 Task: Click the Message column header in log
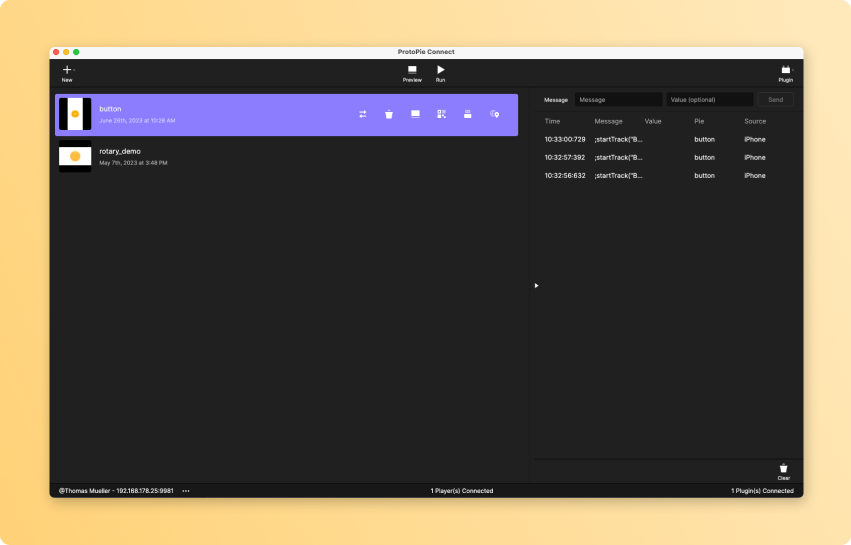[x=608, y=122]
